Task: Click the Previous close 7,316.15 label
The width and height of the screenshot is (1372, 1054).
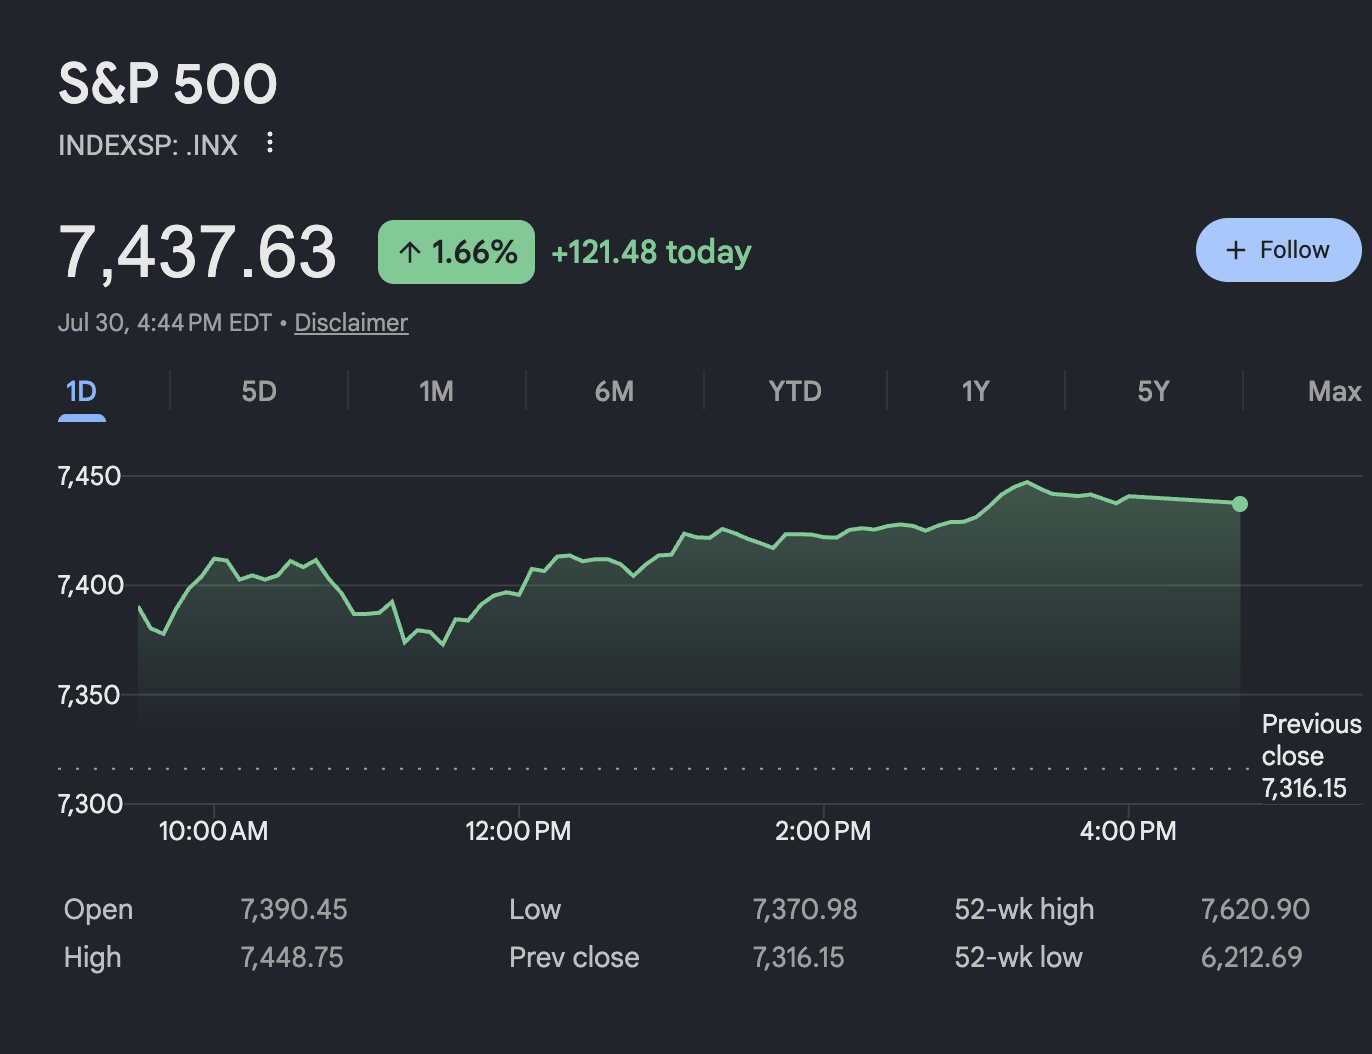Action: 1311,756
